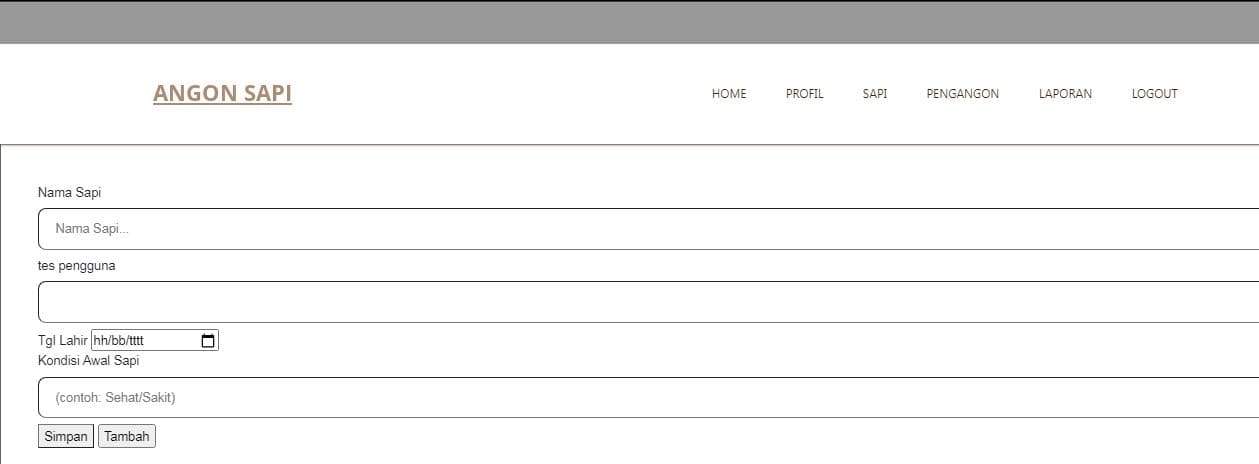
Task: Click LOGOUT in the navigation bar
Action: click(x=1154, y=94)
